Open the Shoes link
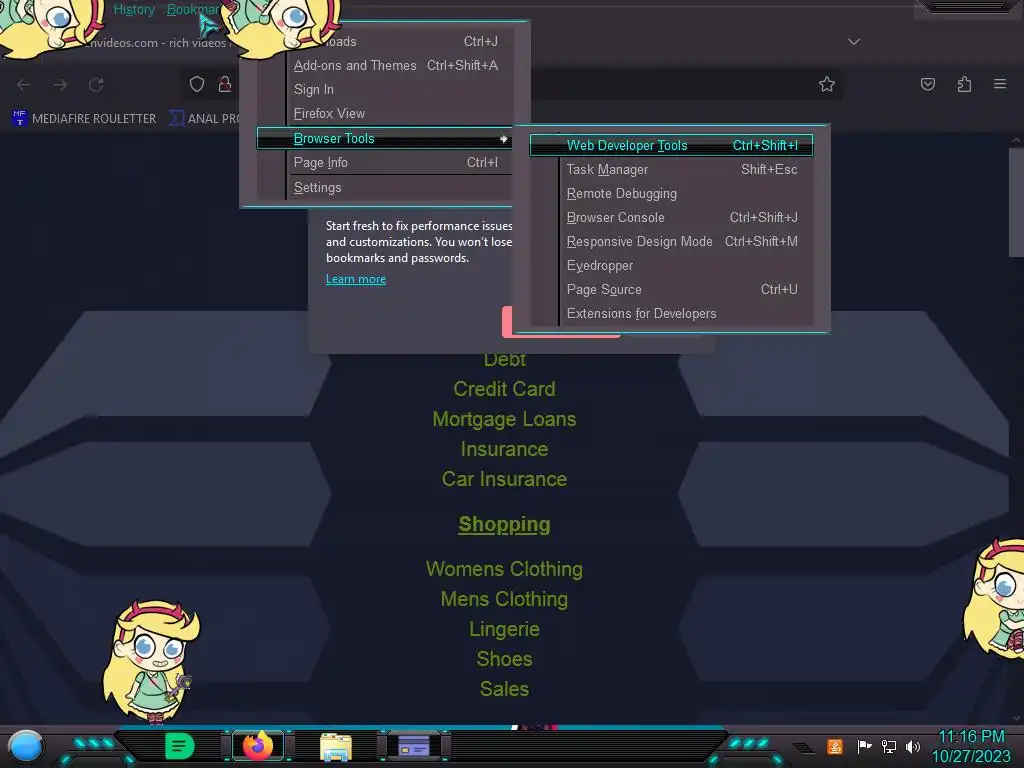 [504, 659]
